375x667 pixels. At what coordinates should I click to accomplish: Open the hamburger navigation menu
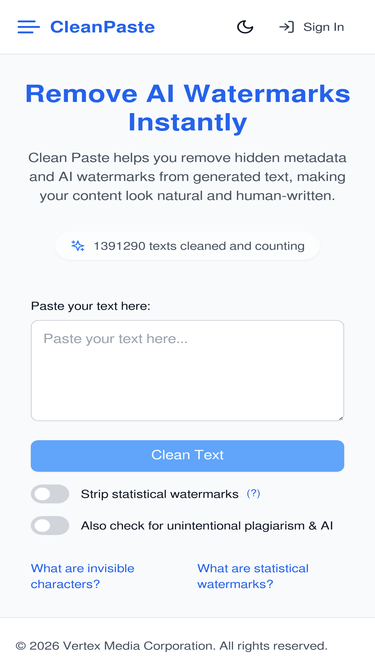(x=28, y=27)
